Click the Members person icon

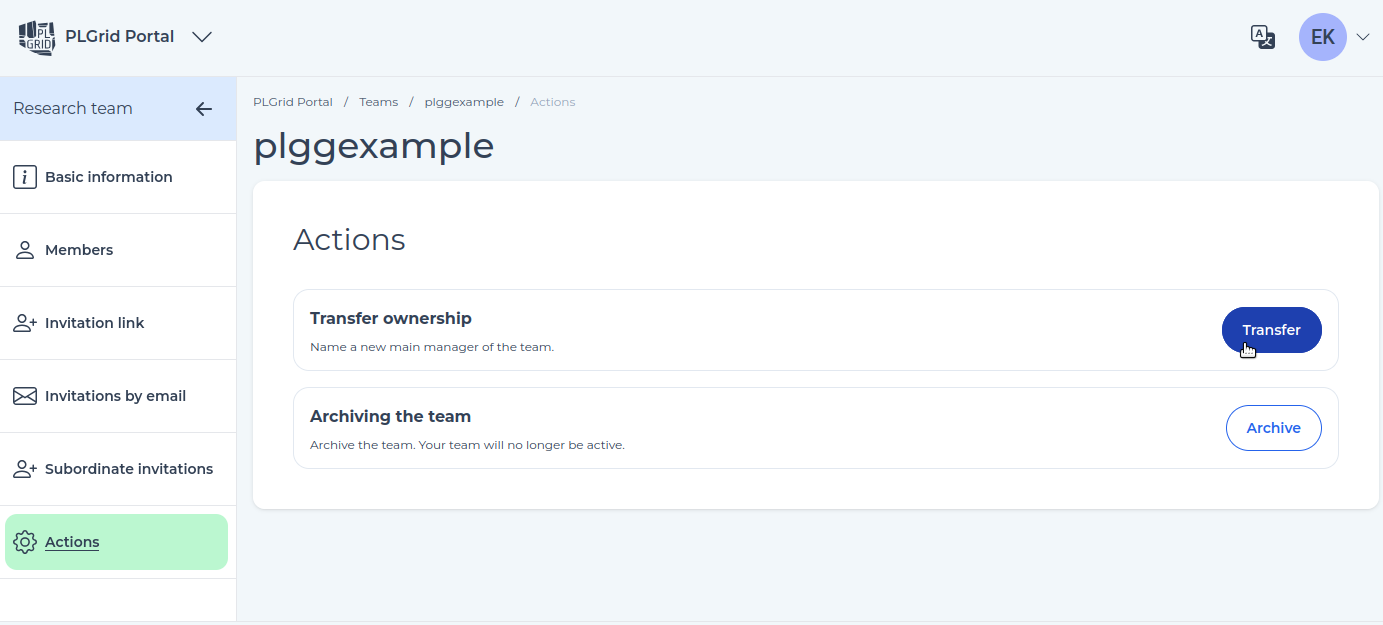[25, 250]
